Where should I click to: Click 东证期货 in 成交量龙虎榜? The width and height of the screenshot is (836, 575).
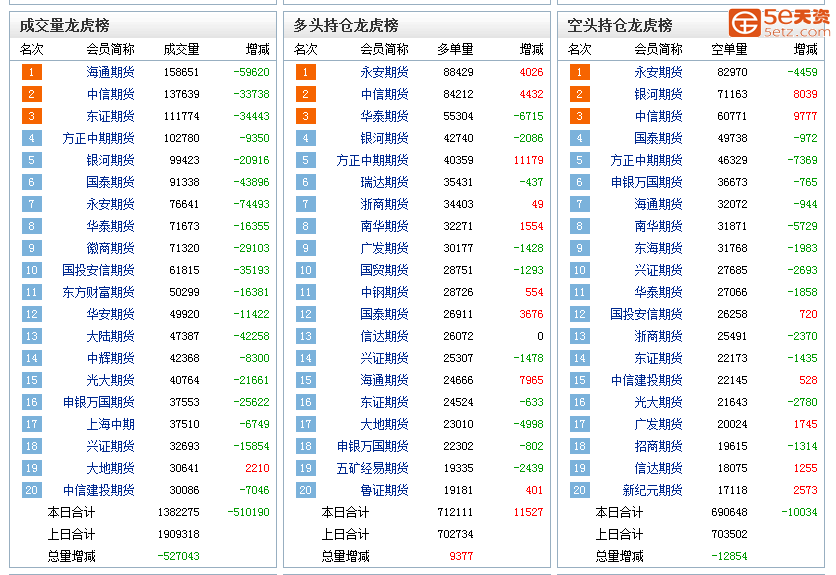pyautogui.click(x=110, y=116)
